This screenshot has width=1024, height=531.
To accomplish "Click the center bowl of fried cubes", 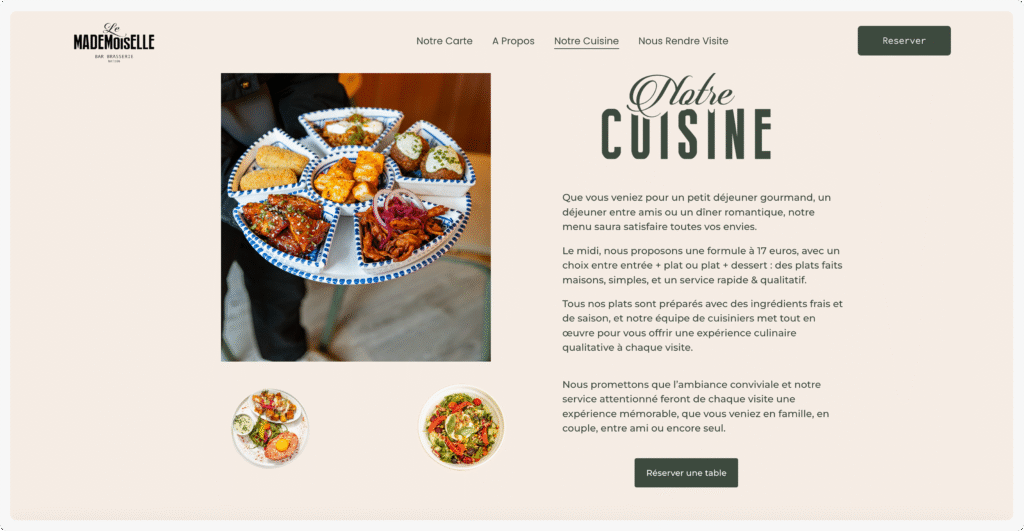I will [x=351, y=178].
